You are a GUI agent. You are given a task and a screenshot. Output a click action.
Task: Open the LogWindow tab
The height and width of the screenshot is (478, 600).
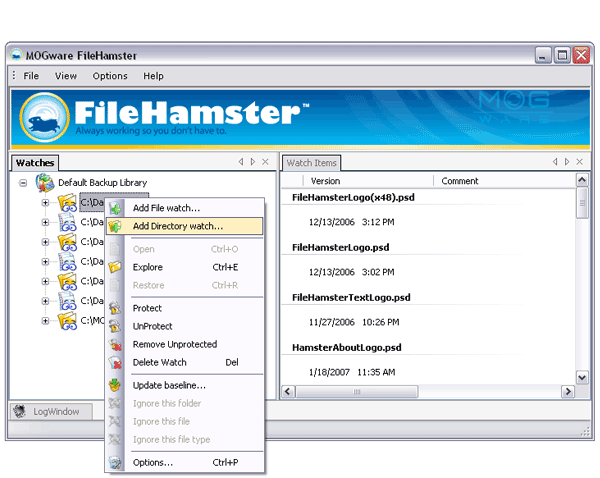tap(51, 411)
